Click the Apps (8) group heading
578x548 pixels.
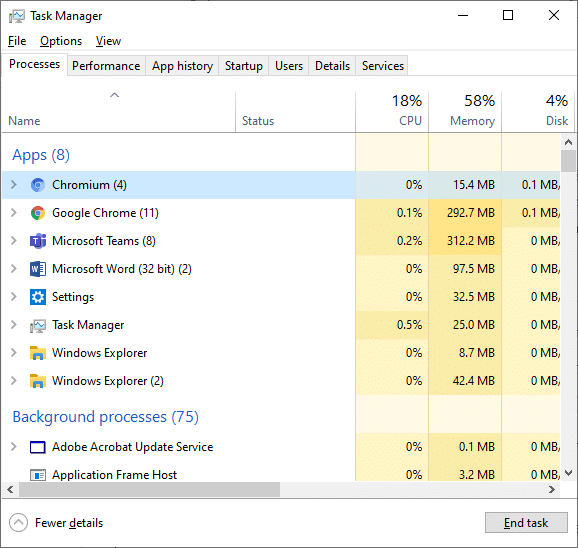tap(41, 155)
